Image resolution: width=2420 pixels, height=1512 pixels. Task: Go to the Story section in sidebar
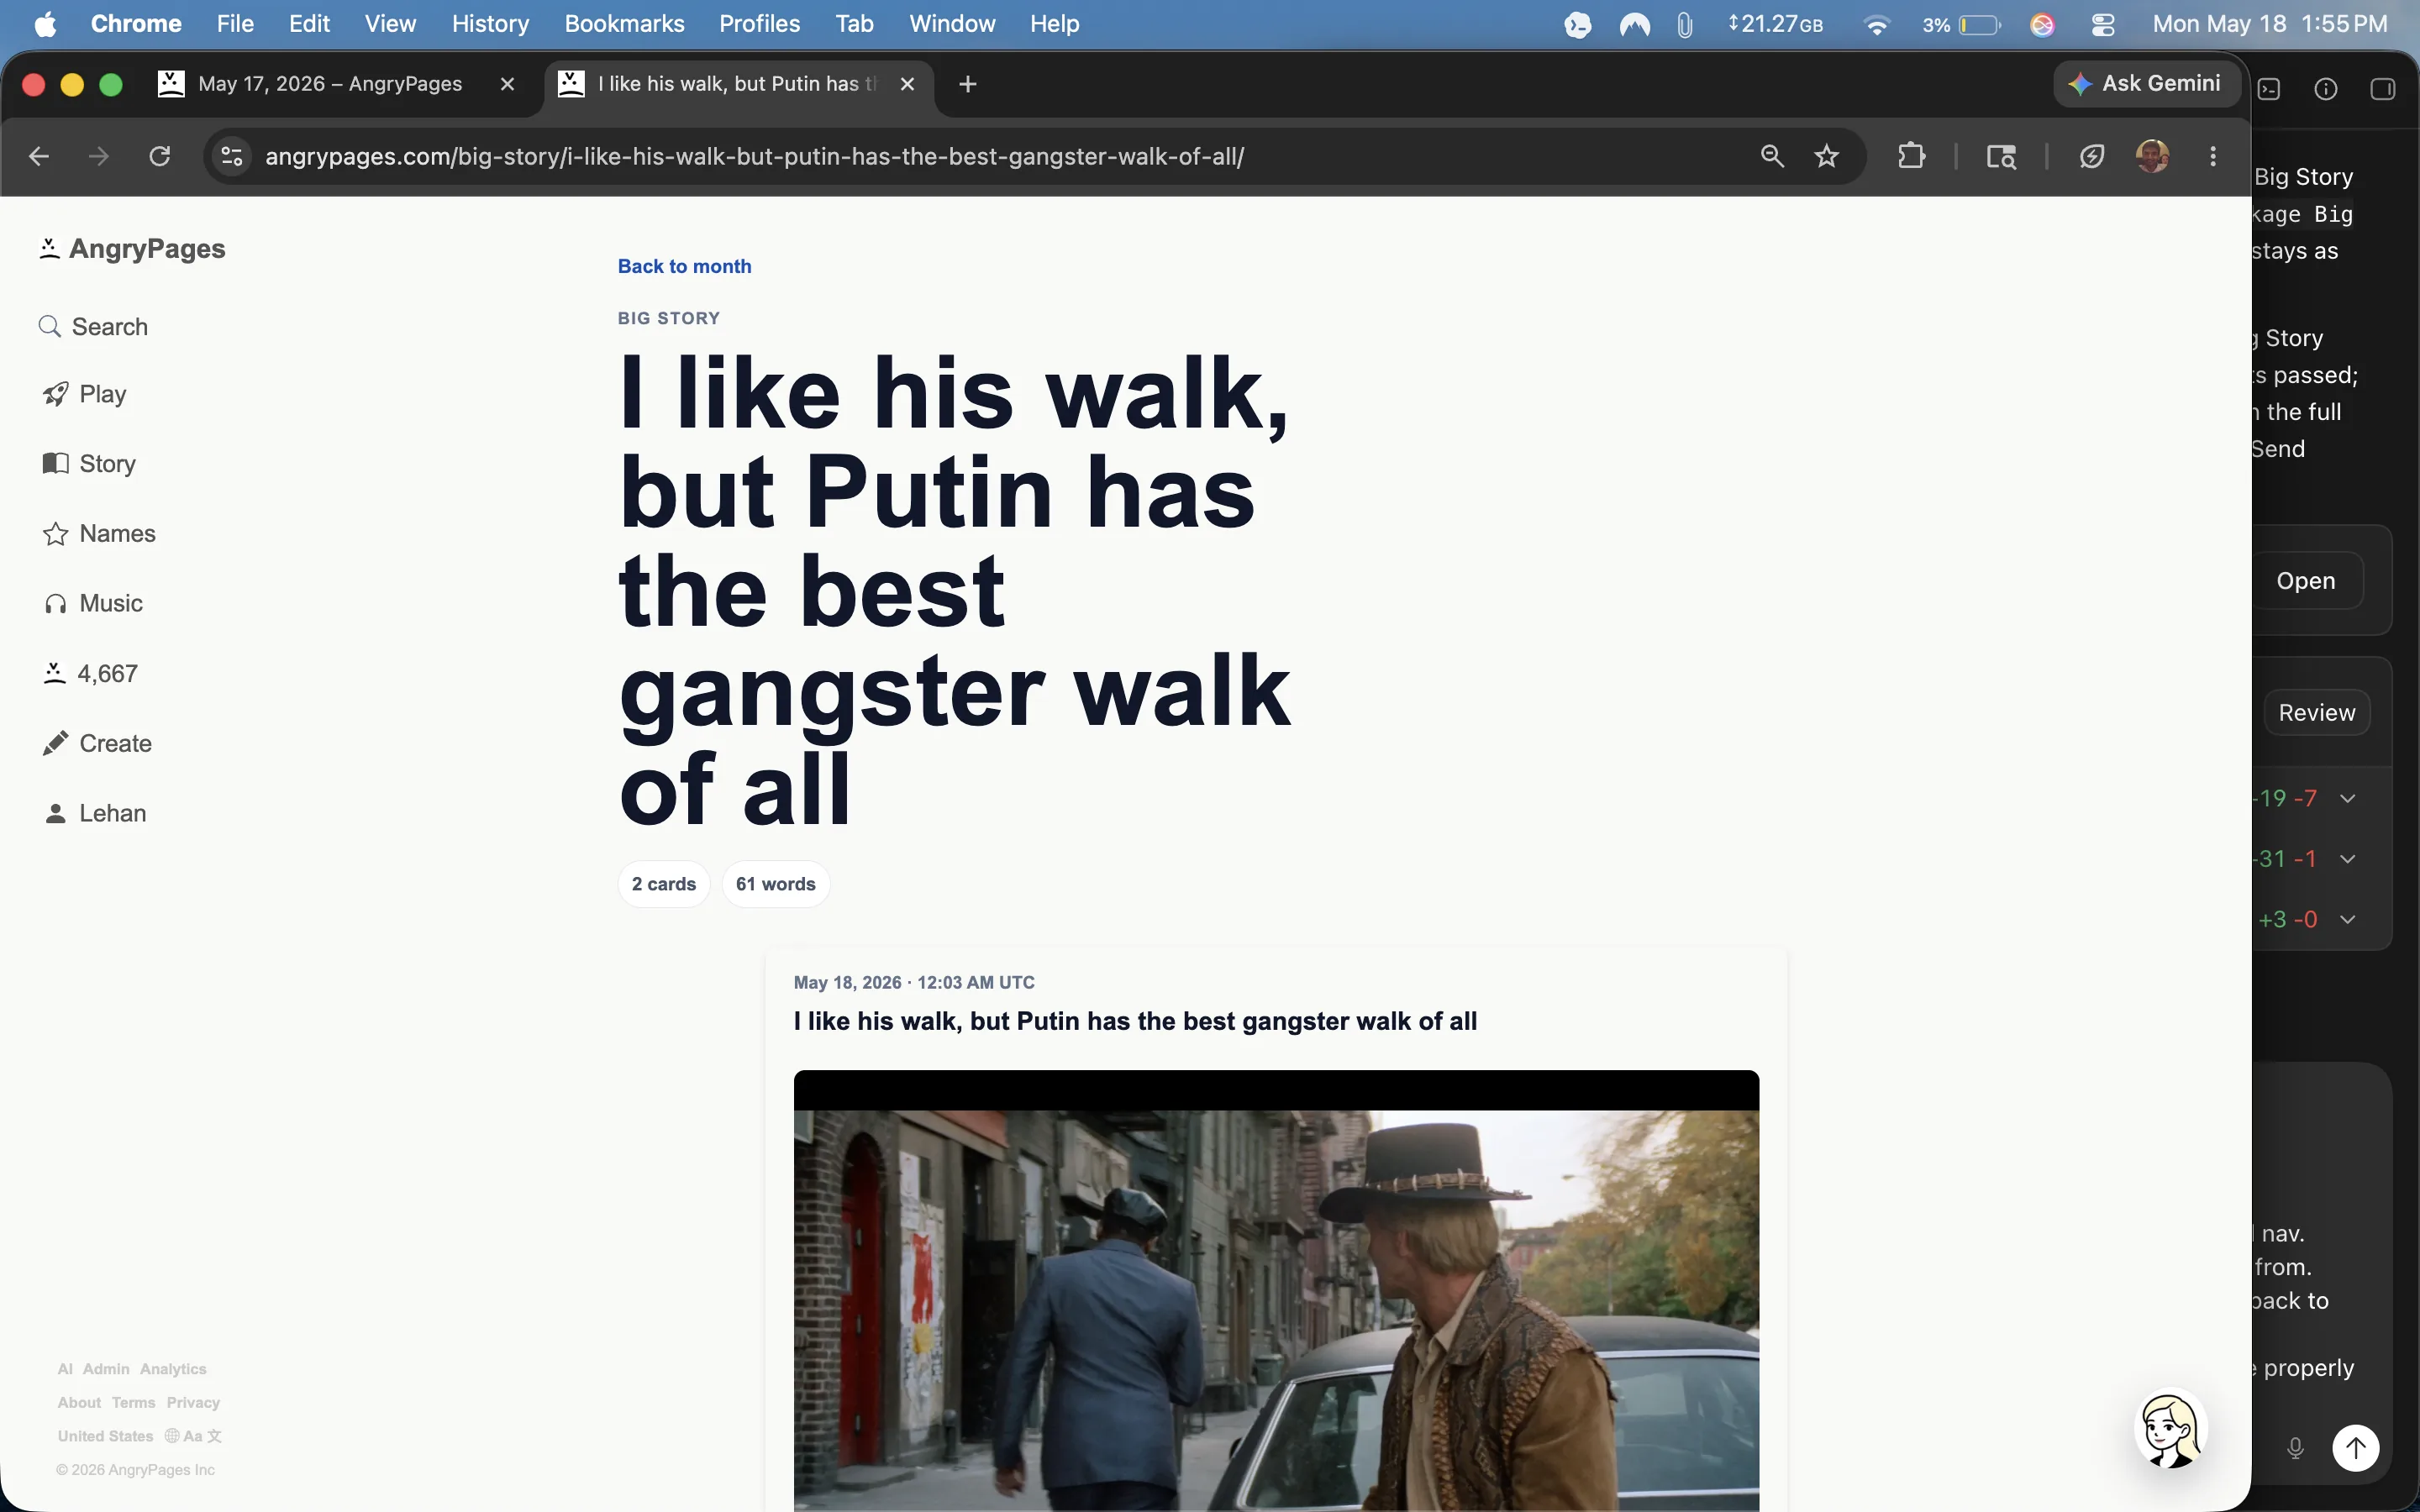tap(89, 464)
